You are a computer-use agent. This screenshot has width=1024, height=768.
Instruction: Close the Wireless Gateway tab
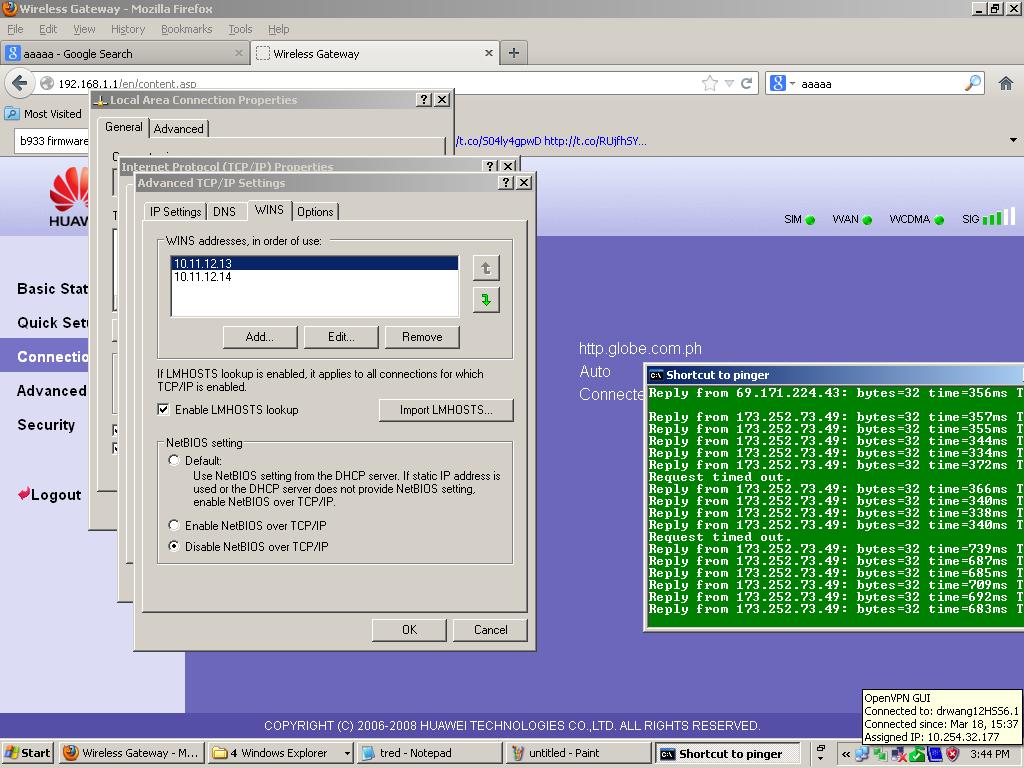pos(488,53)
